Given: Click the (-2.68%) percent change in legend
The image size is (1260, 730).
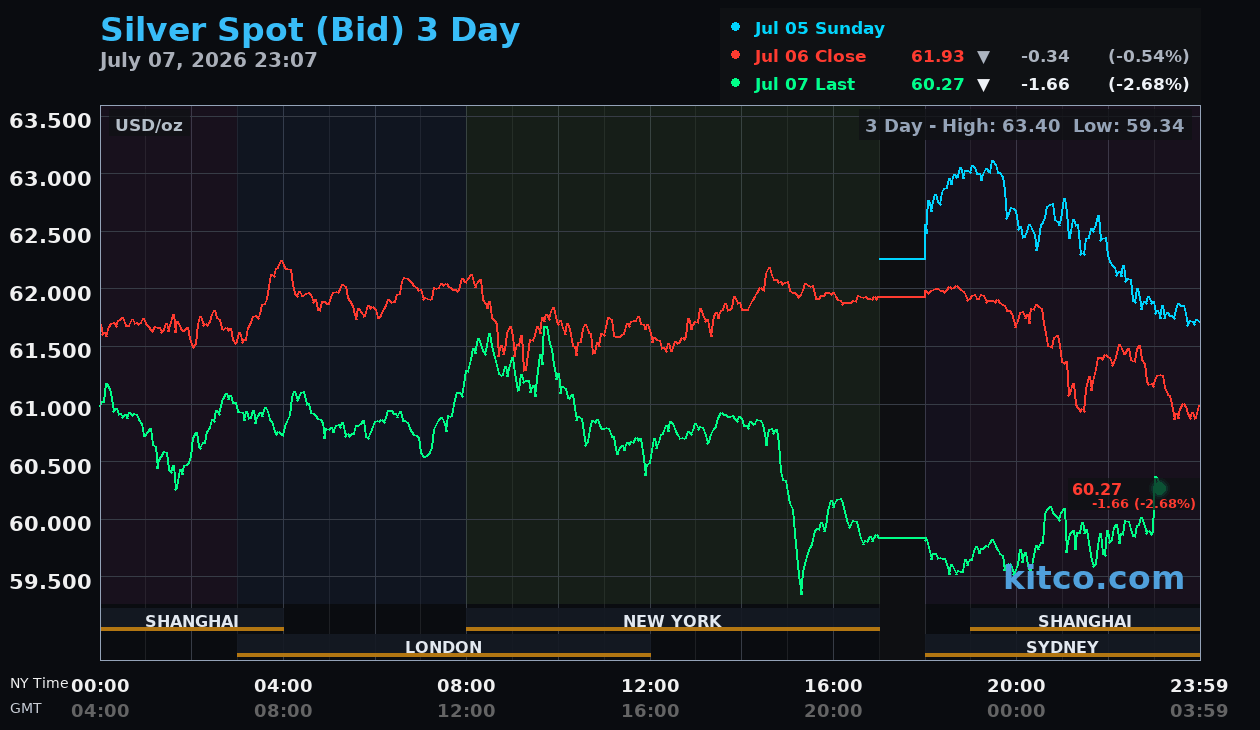Looking at the screenshot, I should [1149, 84].
